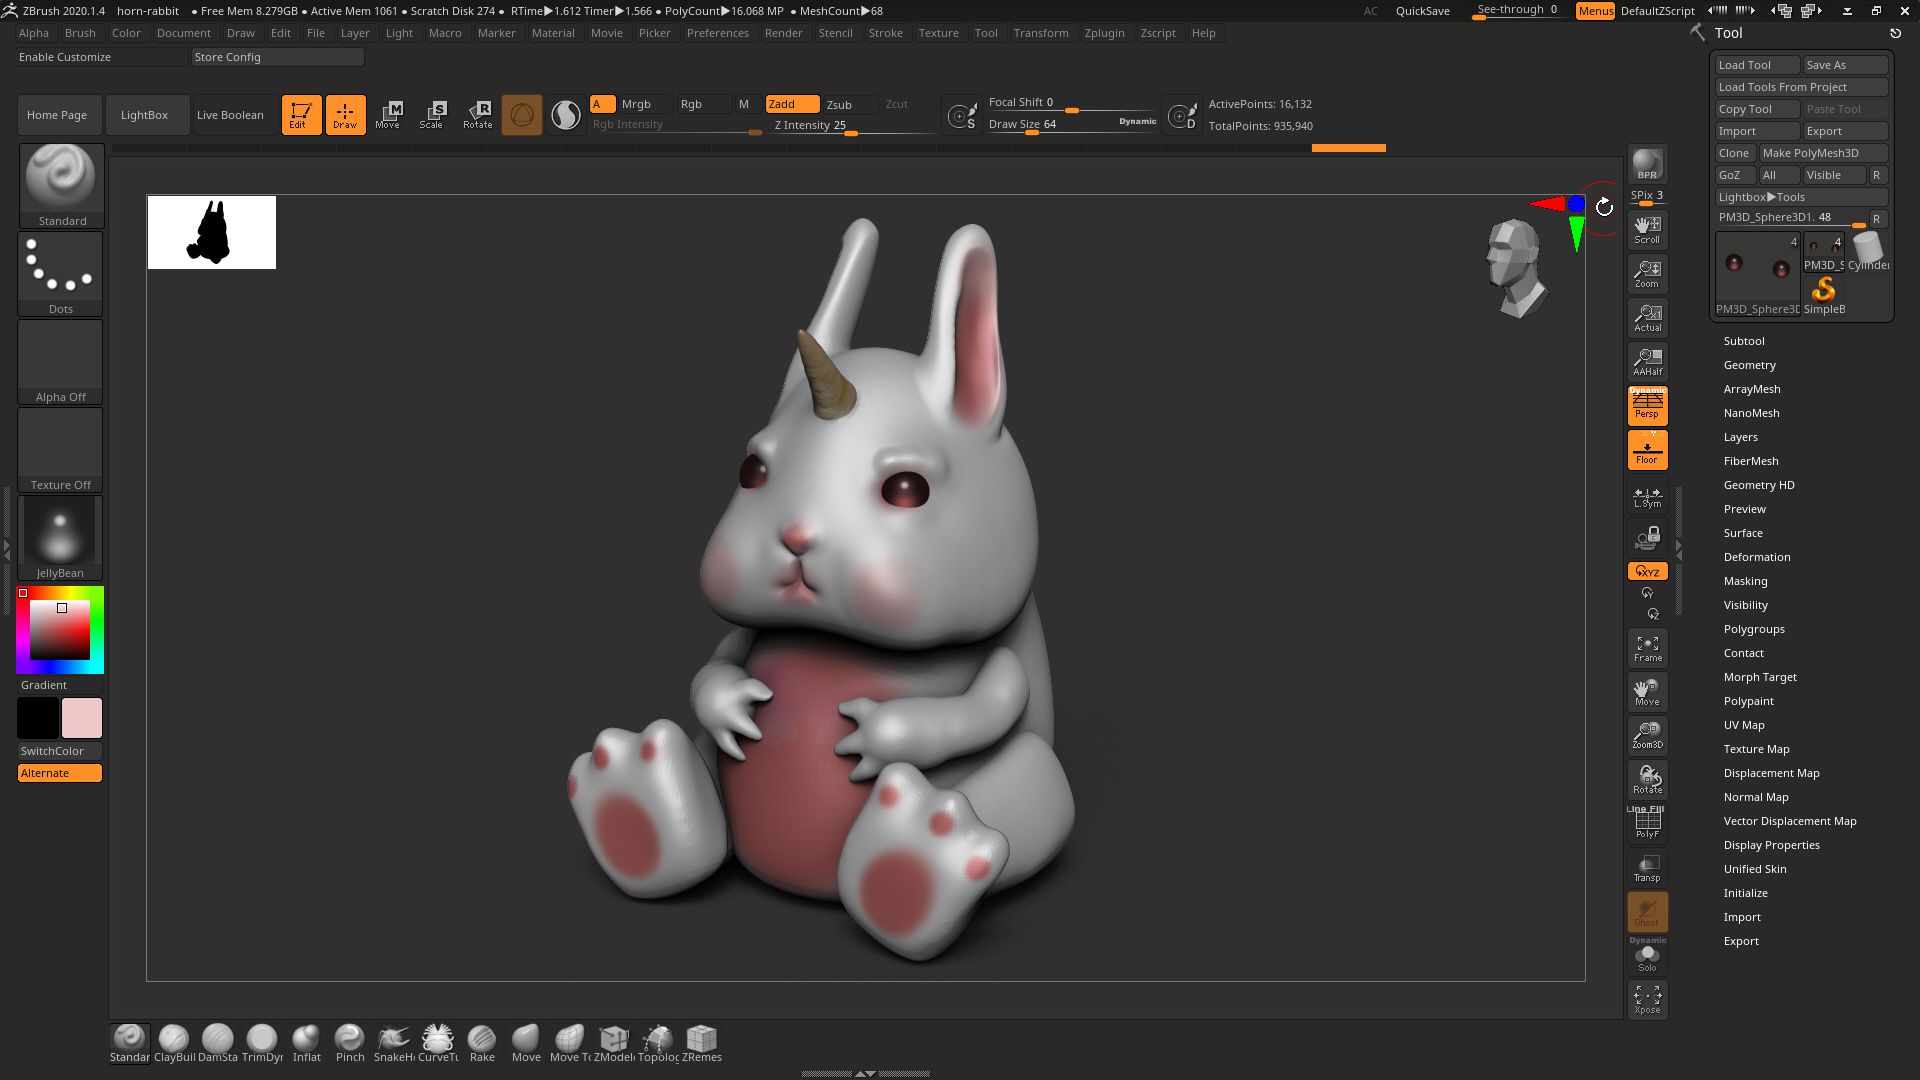Toggle the Floor grid button

point(1647,450)
